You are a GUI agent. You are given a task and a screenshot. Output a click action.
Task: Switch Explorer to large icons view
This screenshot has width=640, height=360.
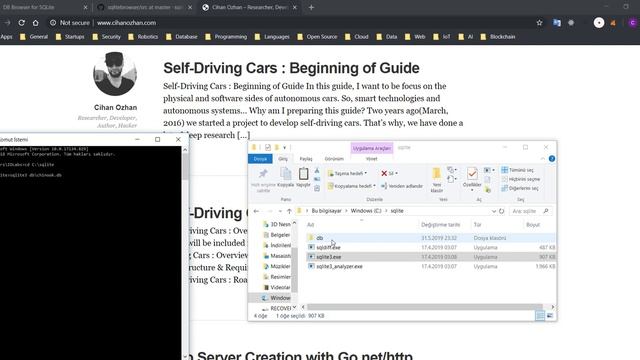point(550,316)
